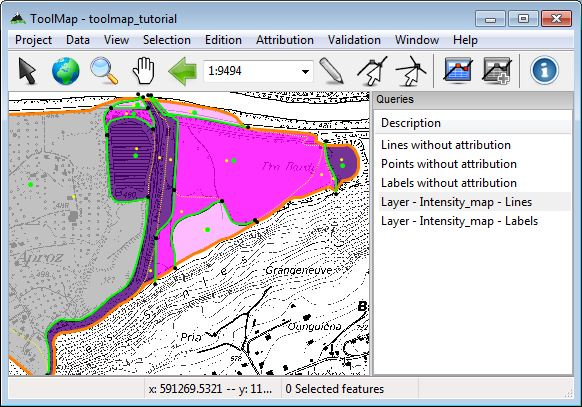Select the pencil draw tool
Image resolution: width=582 pixels, height=407 pixels.
tap(331, 70)
